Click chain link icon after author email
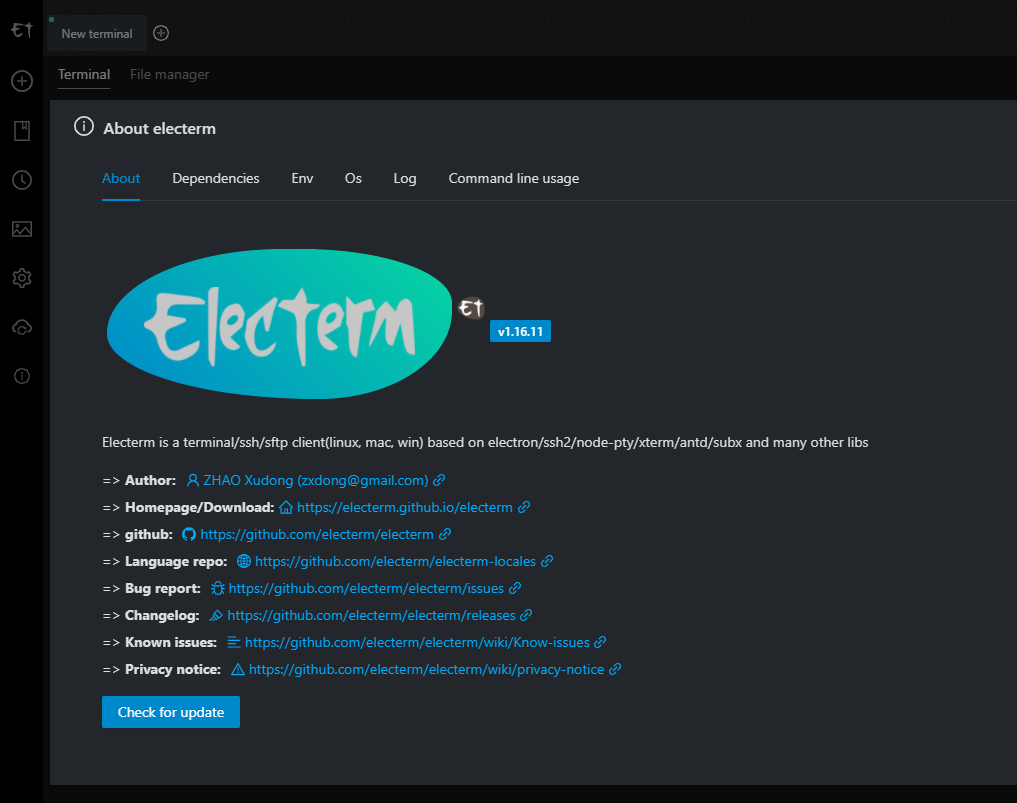The height and width of the screenshot is (803, 1017). pyautogui.click(x=439, y=480)
